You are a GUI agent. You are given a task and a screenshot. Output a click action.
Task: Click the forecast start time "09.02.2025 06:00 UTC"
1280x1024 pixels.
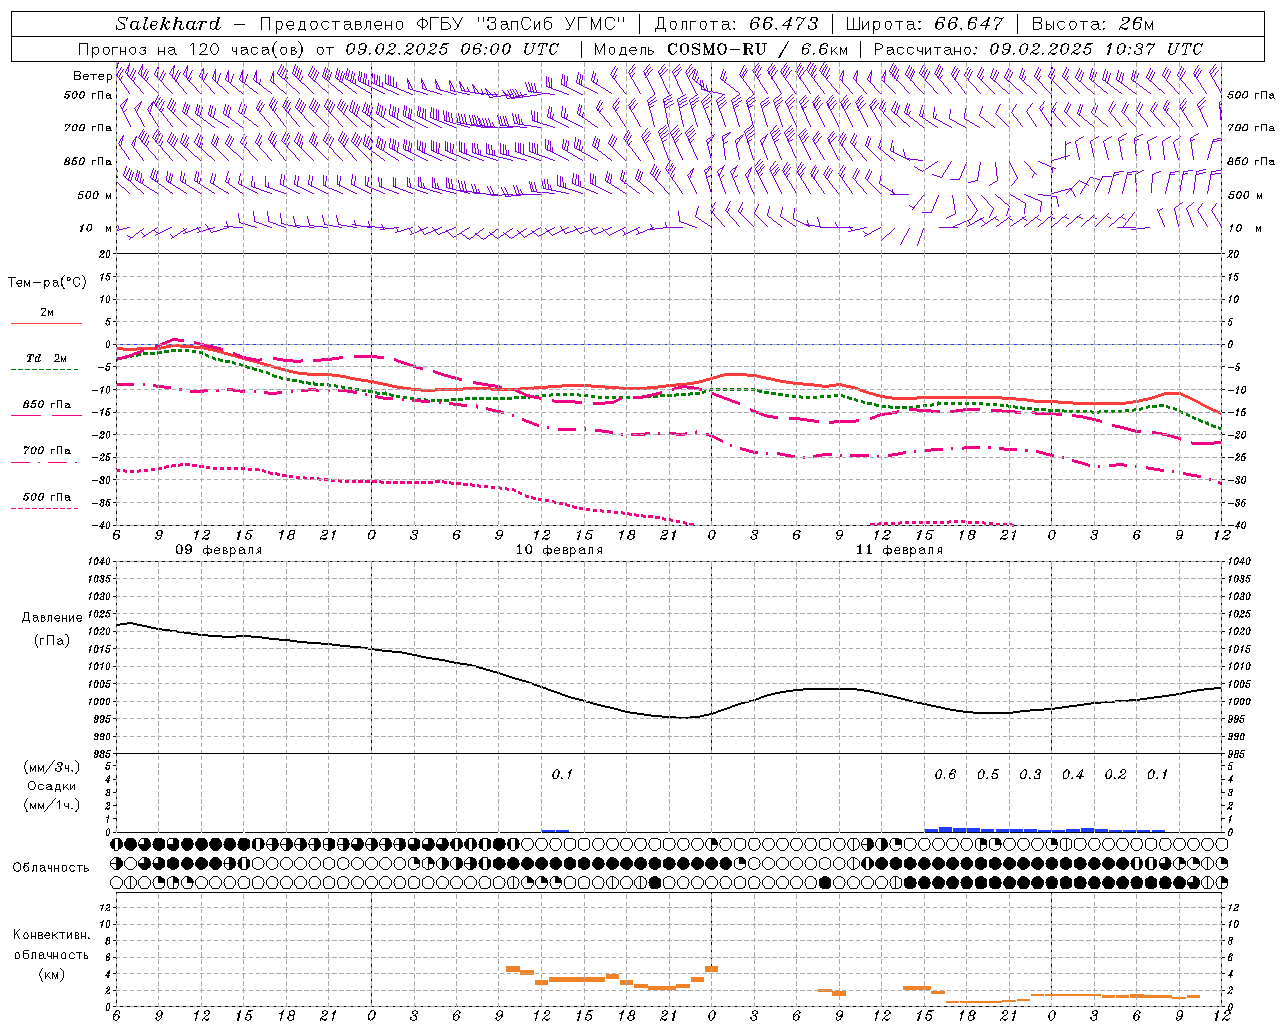click(x=452, y=49)
